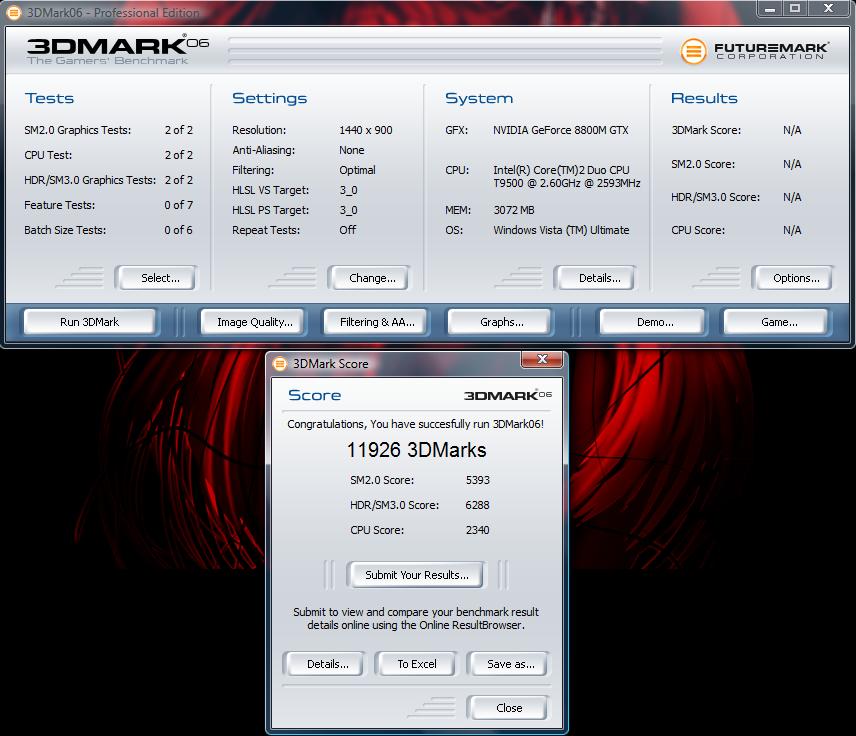This screenshot has height=736, width=856.
Task: Minimize the 3DMark06 main window
Action: [x=770, y=8]
